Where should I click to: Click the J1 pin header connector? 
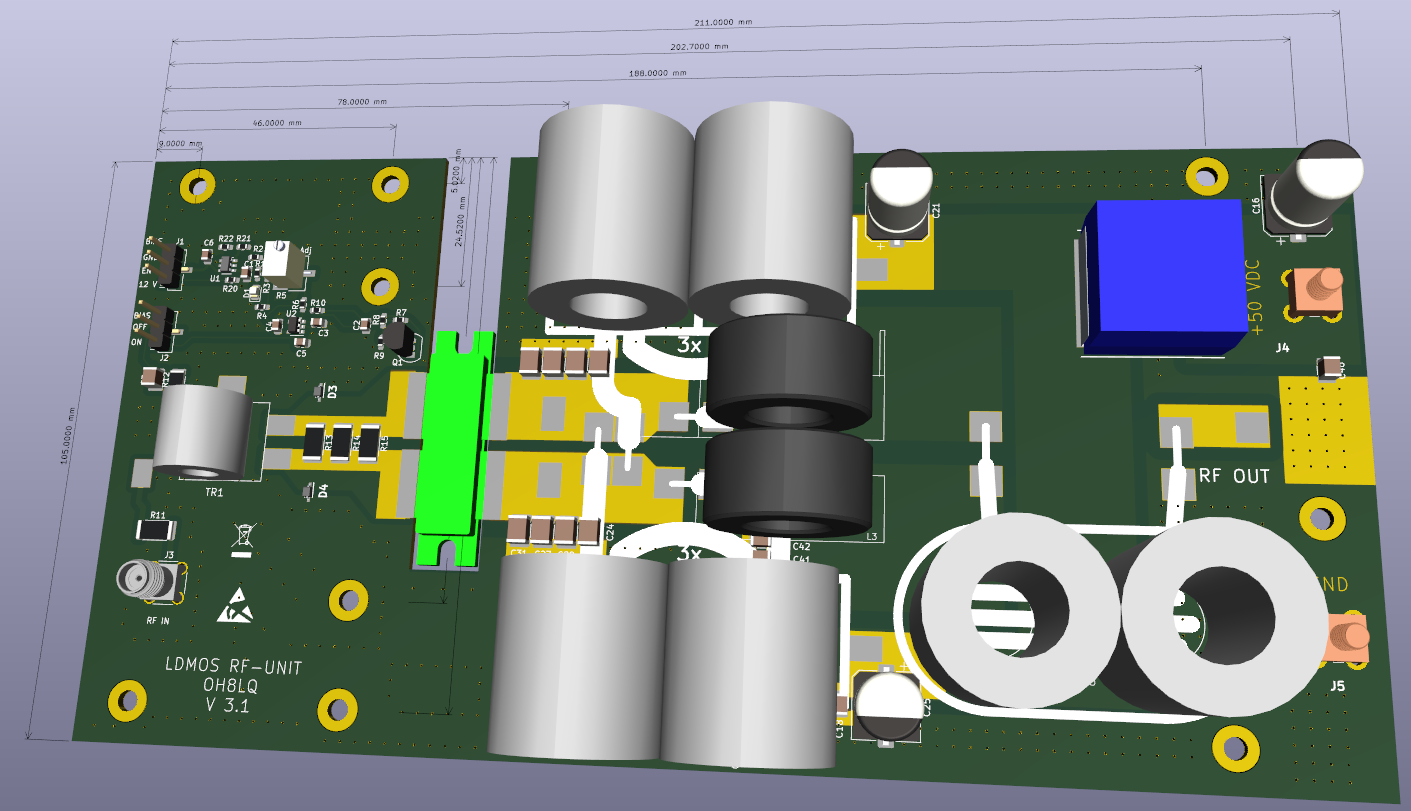tap(165, 264)
